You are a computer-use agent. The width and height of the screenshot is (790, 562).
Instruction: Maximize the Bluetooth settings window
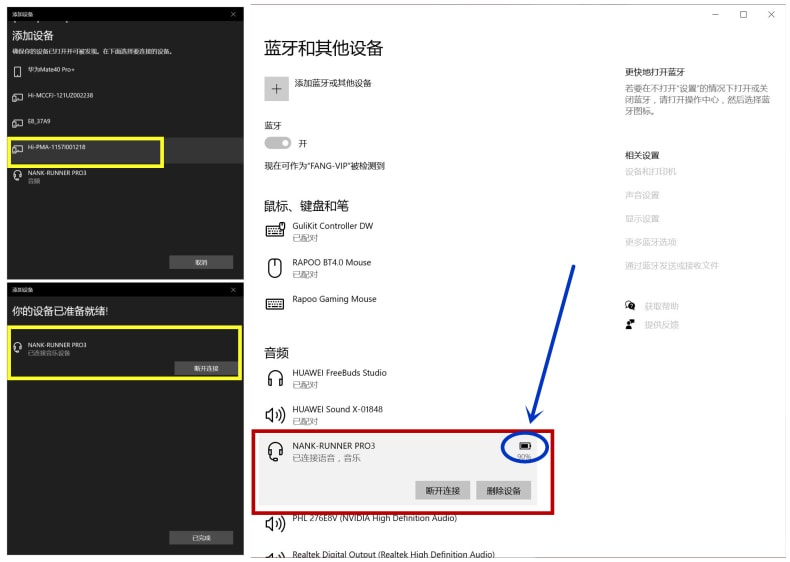pyautogui.click(x=743, y=15)
